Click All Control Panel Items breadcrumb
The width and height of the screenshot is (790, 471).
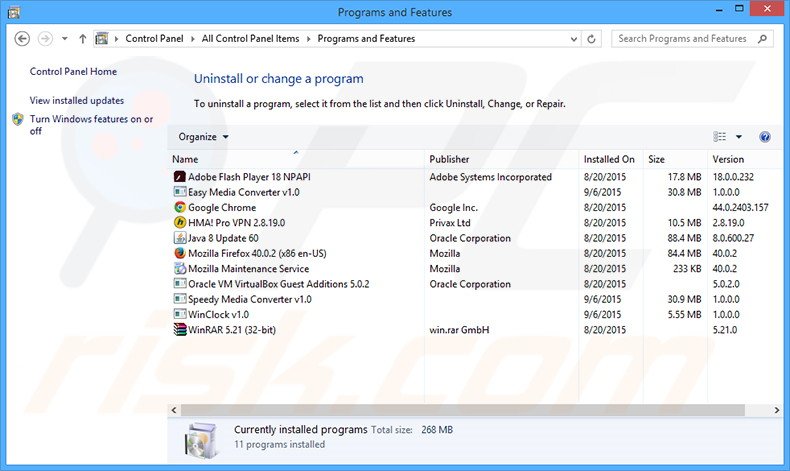coord(250,39)
